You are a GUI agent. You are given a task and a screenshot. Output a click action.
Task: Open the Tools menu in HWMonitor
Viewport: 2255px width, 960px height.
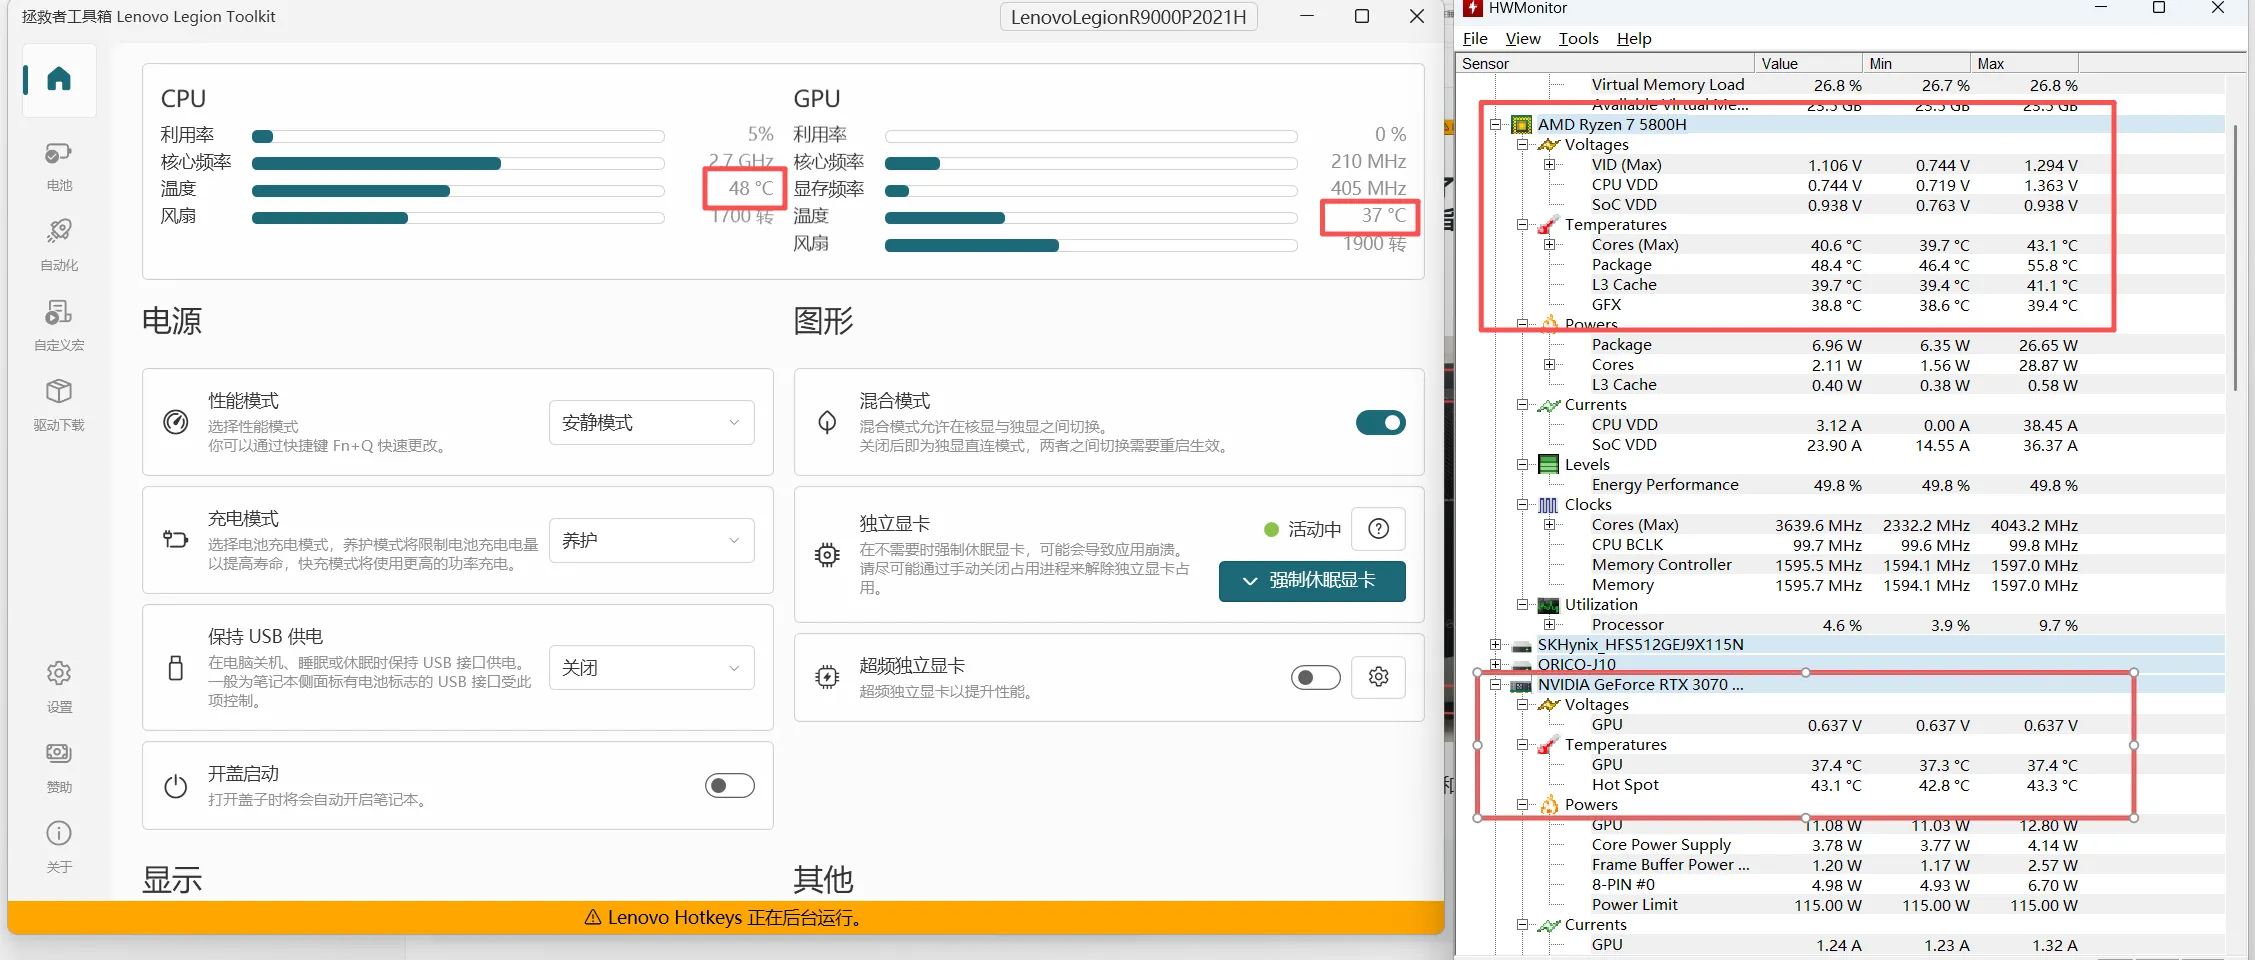click(1578, 38)
